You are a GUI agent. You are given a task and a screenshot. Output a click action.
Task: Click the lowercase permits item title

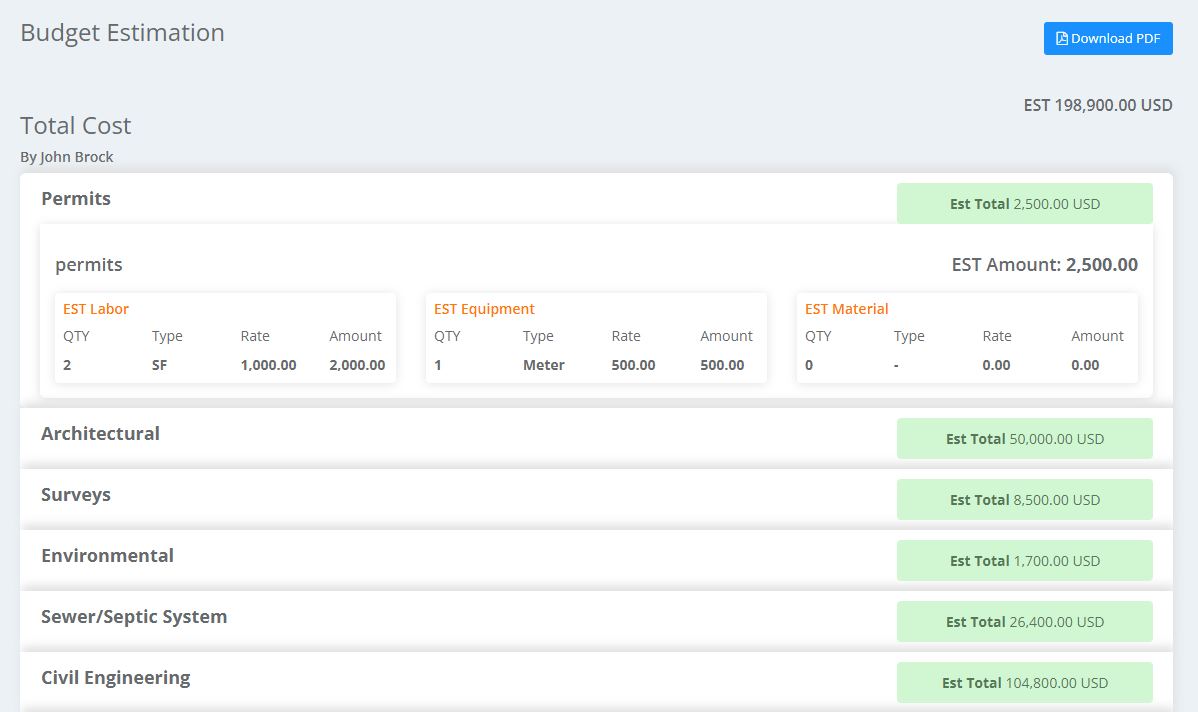tap(89, 265)
